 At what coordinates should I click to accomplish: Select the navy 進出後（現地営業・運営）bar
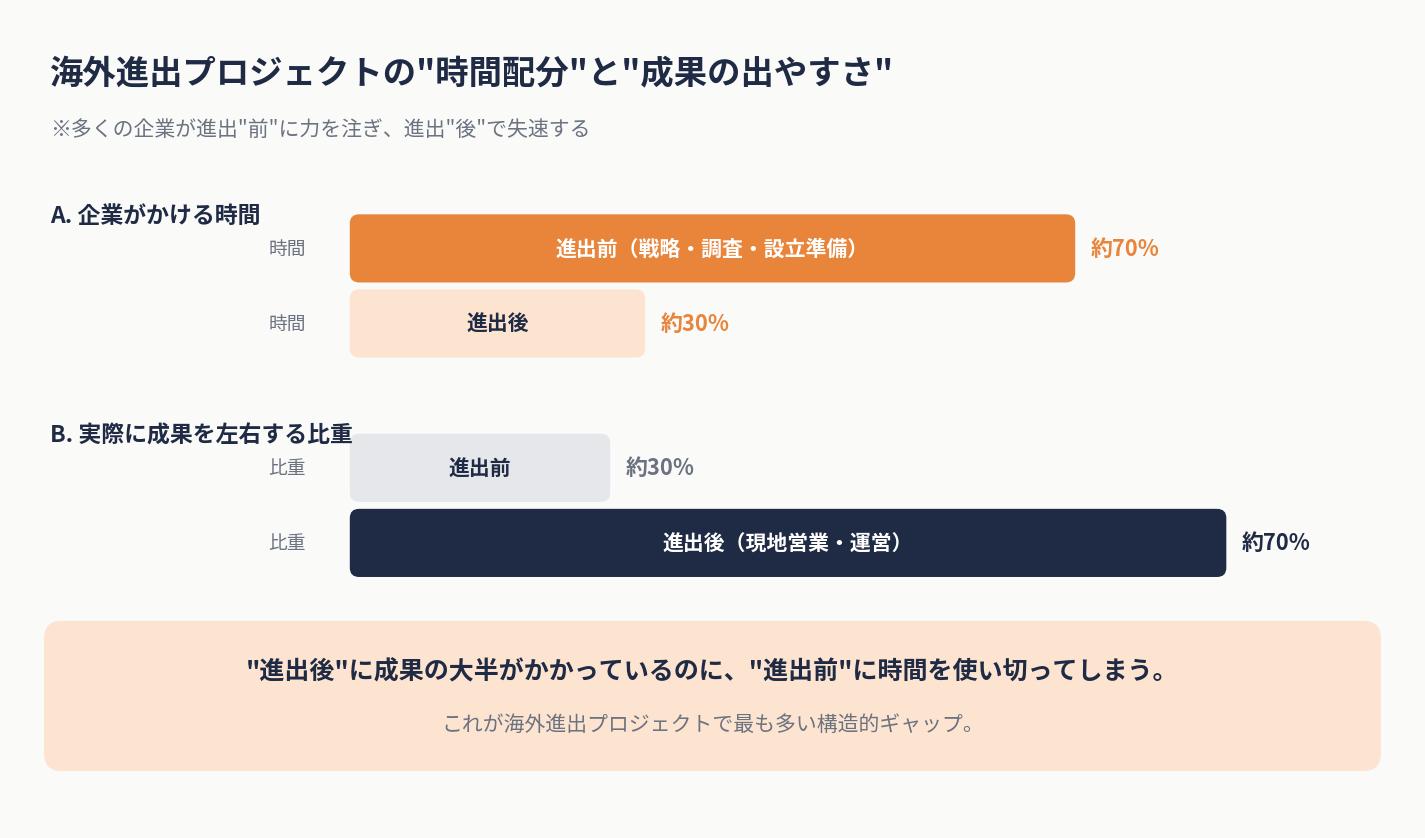(787, 542)
